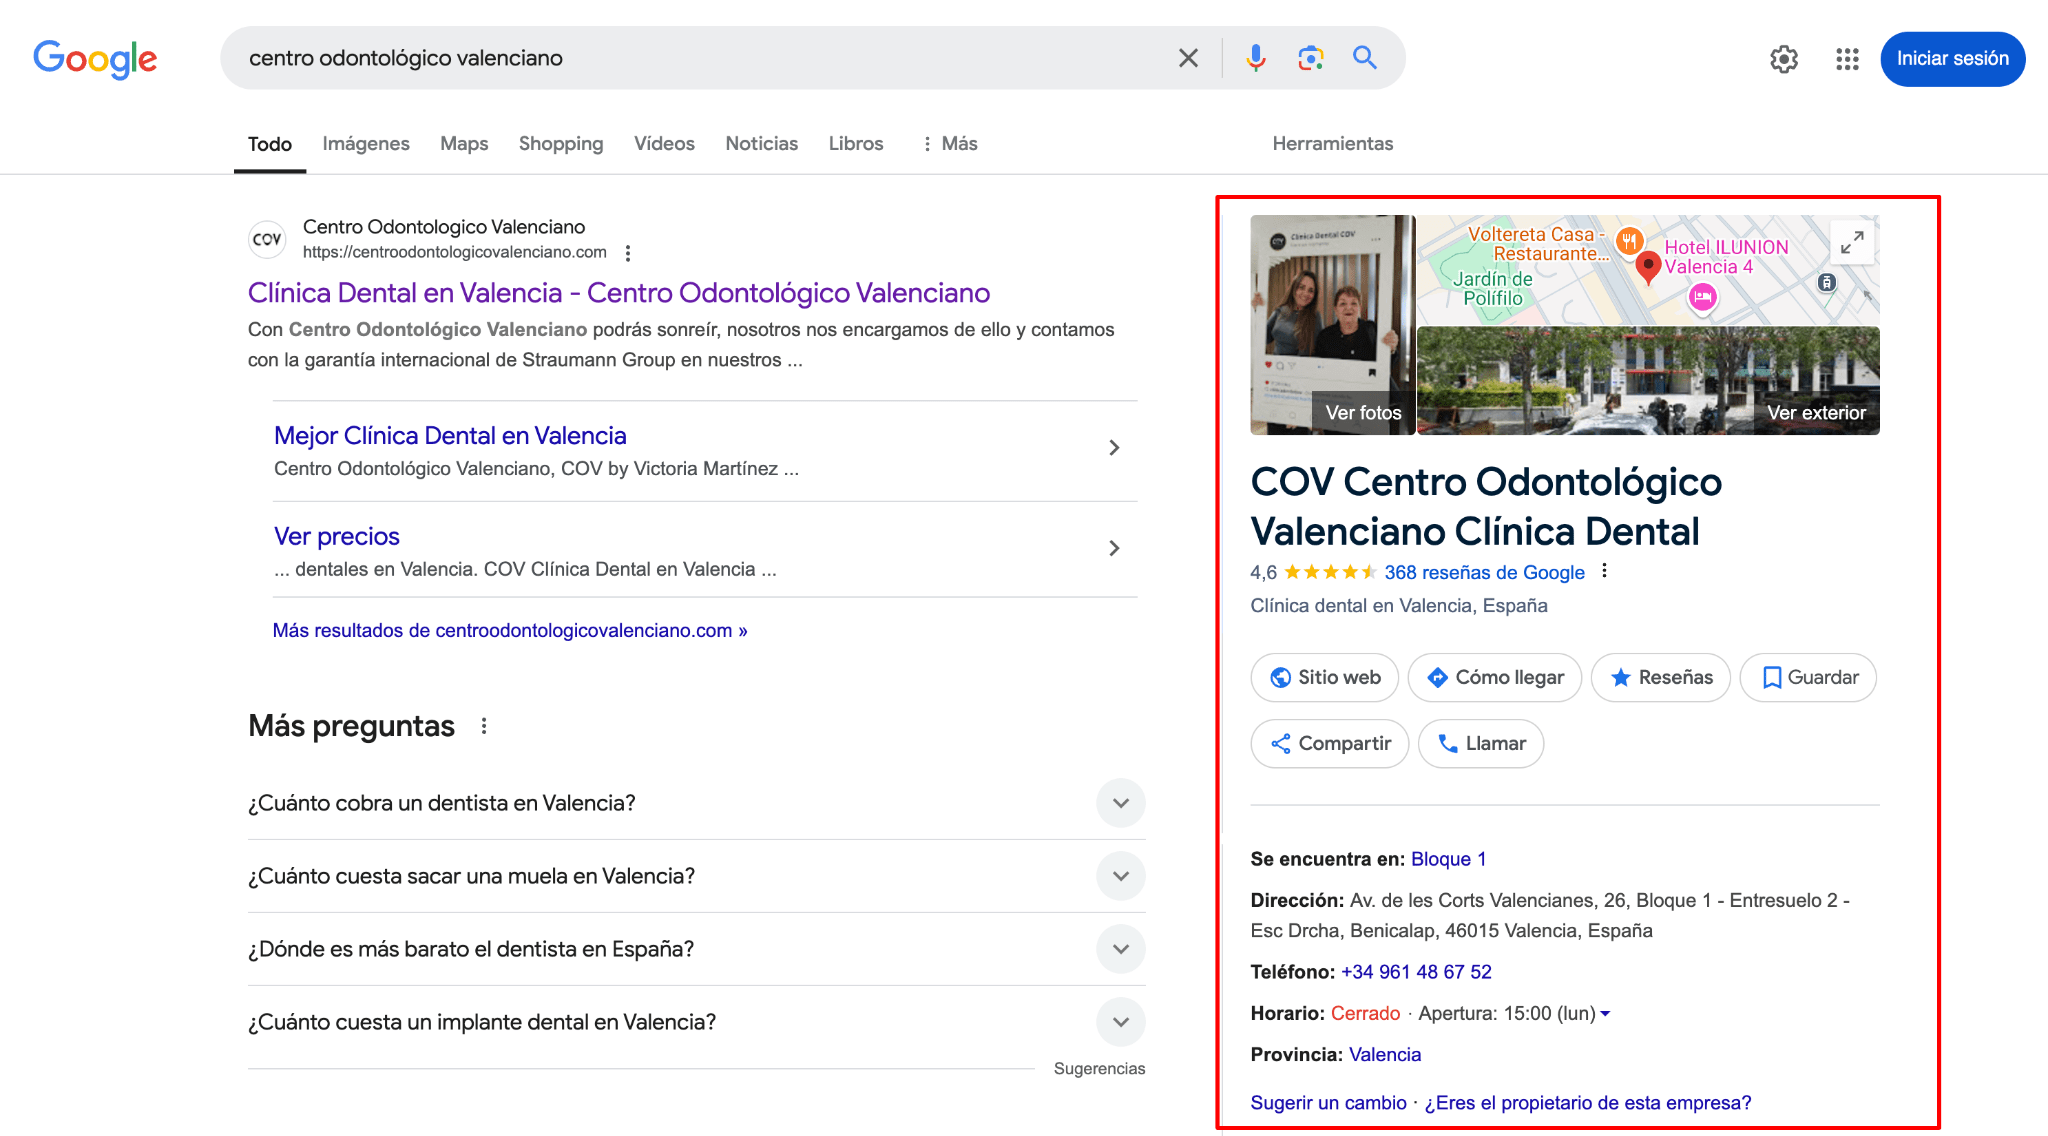Open Mejor Clínica Dental en Valencia link
Viewport: 2048px width, 1136px height.
point(450,436)
